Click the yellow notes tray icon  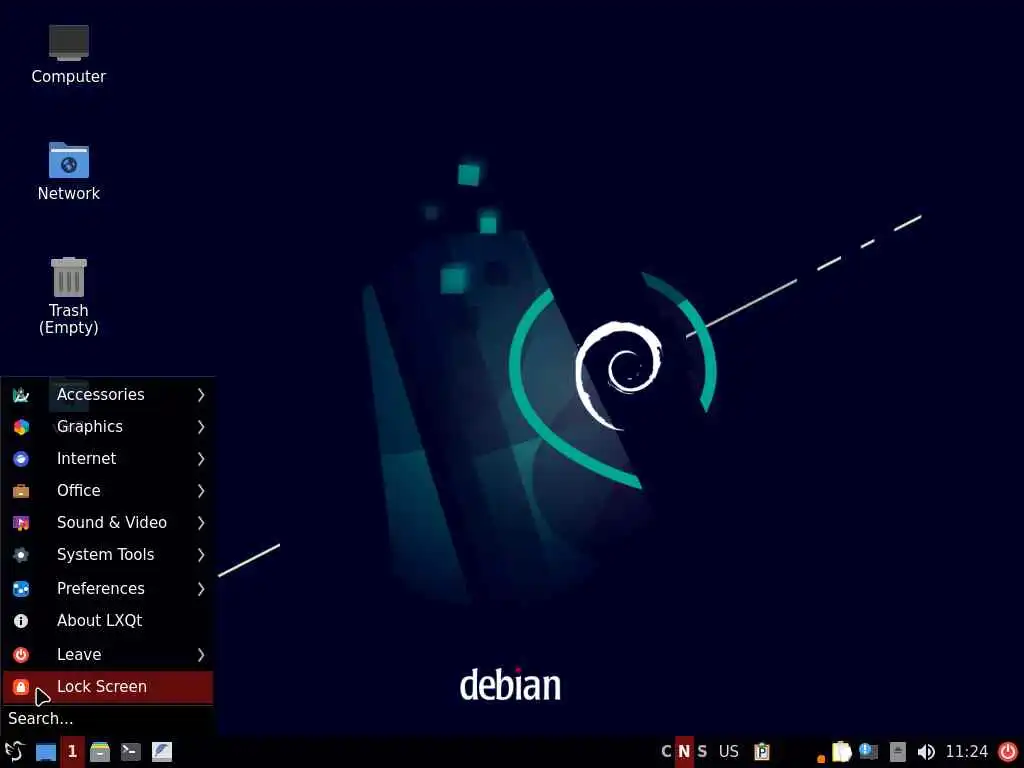coord(841,752)
